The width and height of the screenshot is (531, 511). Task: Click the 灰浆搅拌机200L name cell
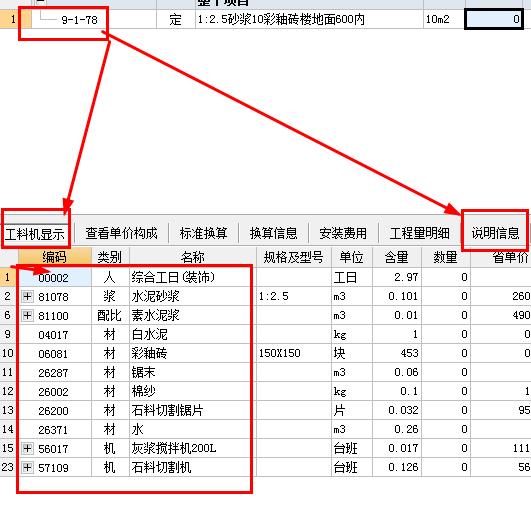[x=192, y=449]
